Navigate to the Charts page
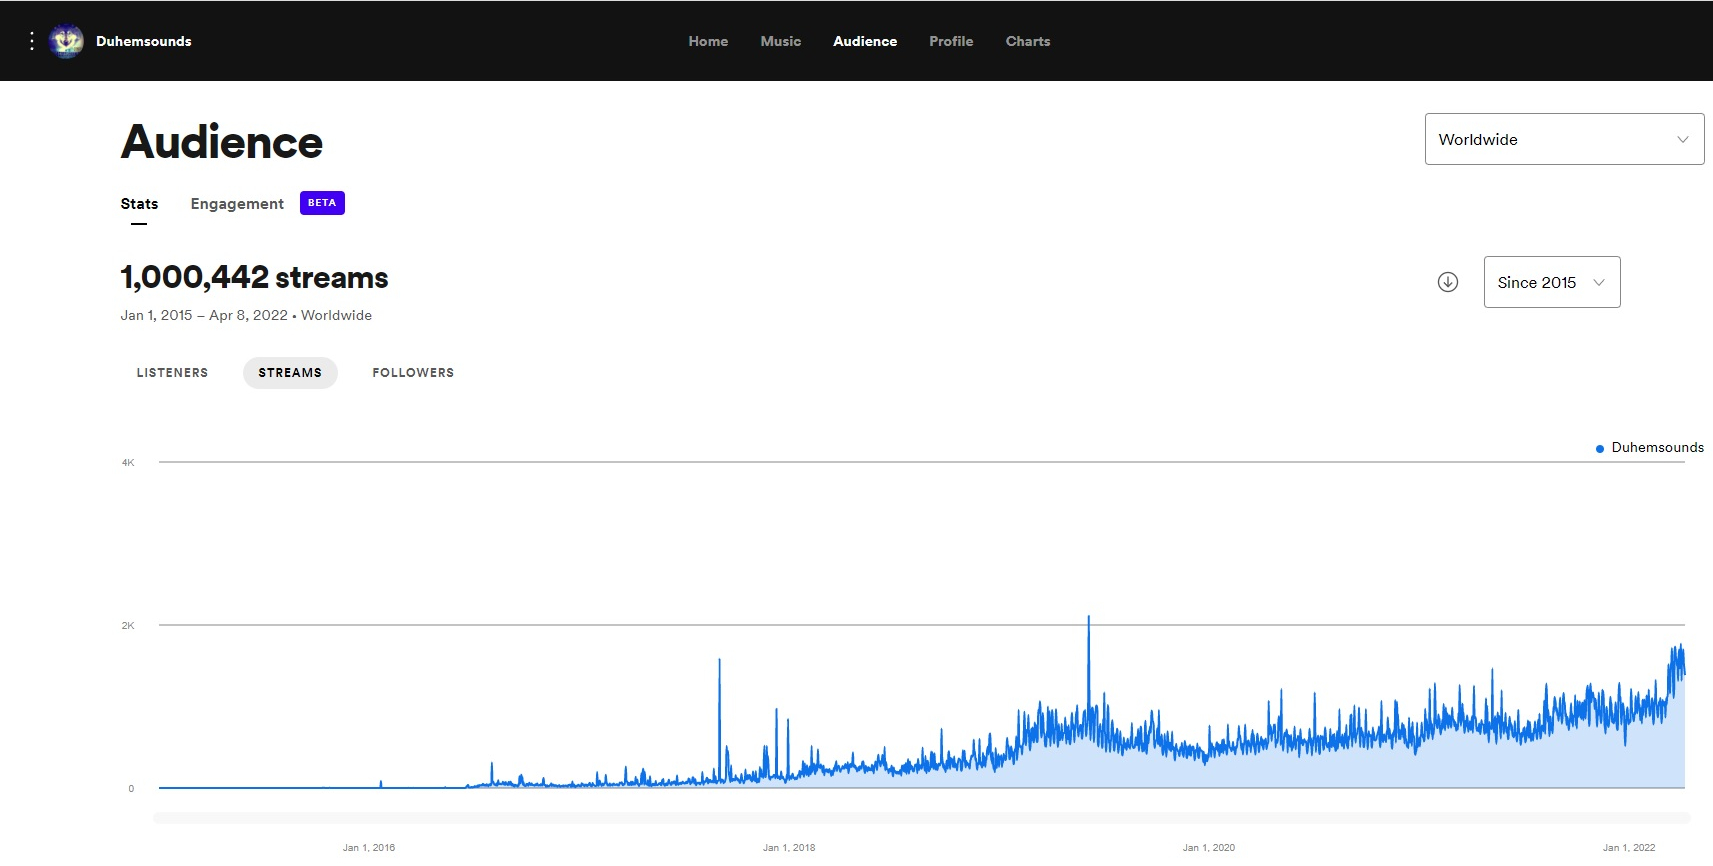Screen dimensions: 1713x866 [1027, 41]
